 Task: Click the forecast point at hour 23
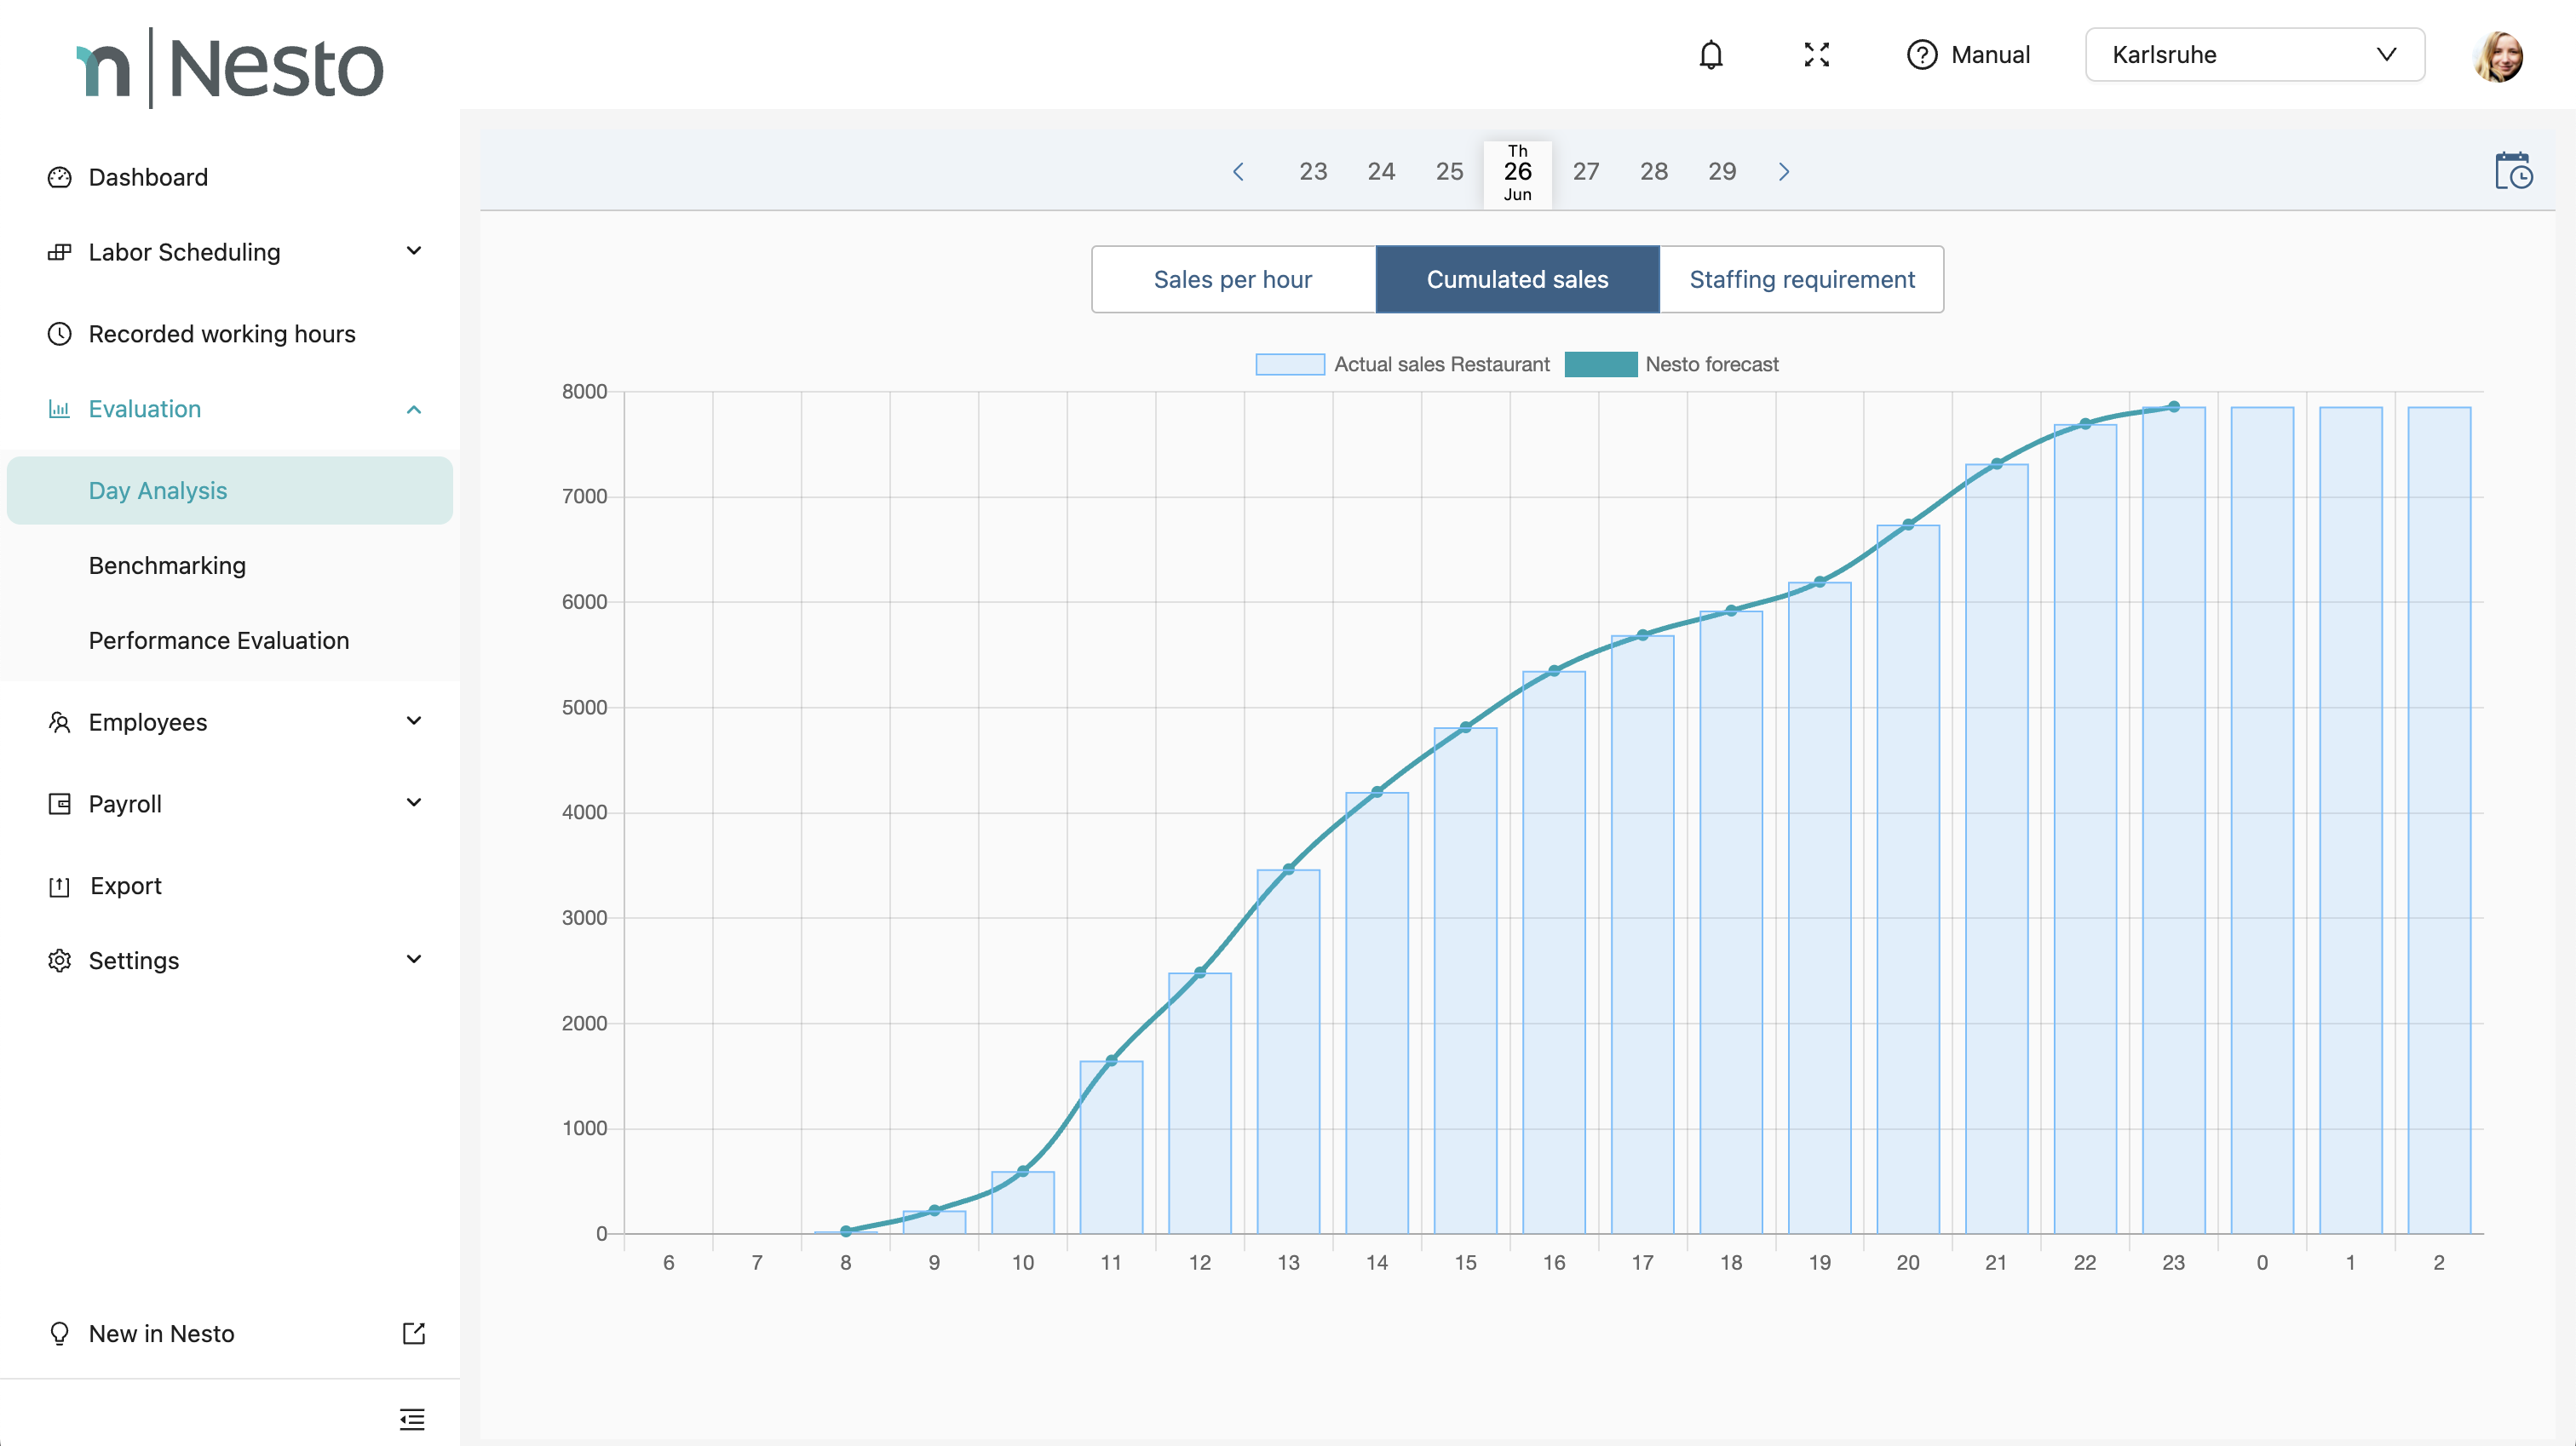pos(2173,407)
